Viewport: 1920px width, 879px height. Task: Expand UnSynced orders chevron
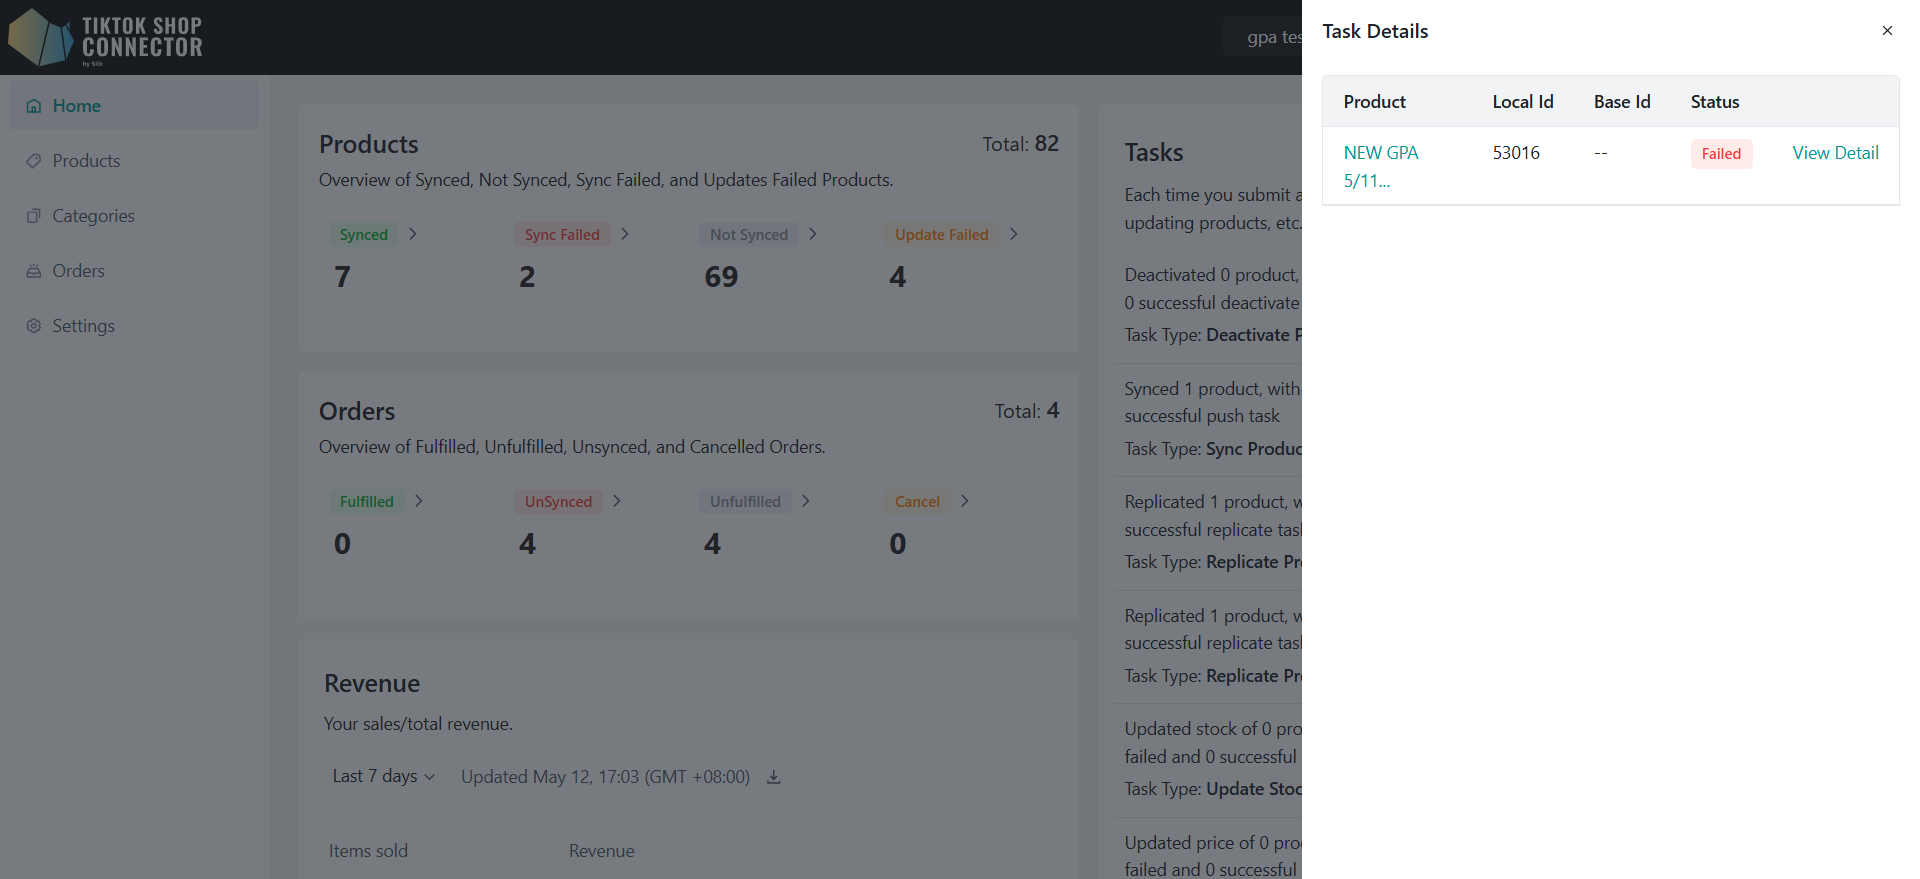pos(617,501)
